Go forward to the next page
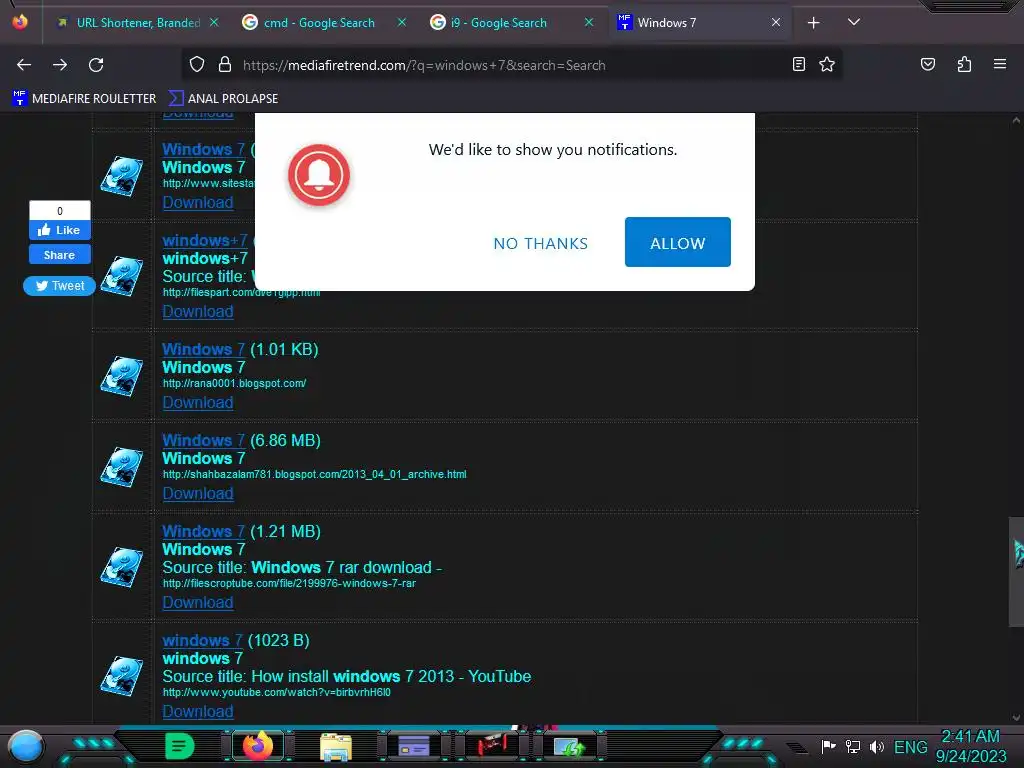1024x768 pixels. point(60,65)
